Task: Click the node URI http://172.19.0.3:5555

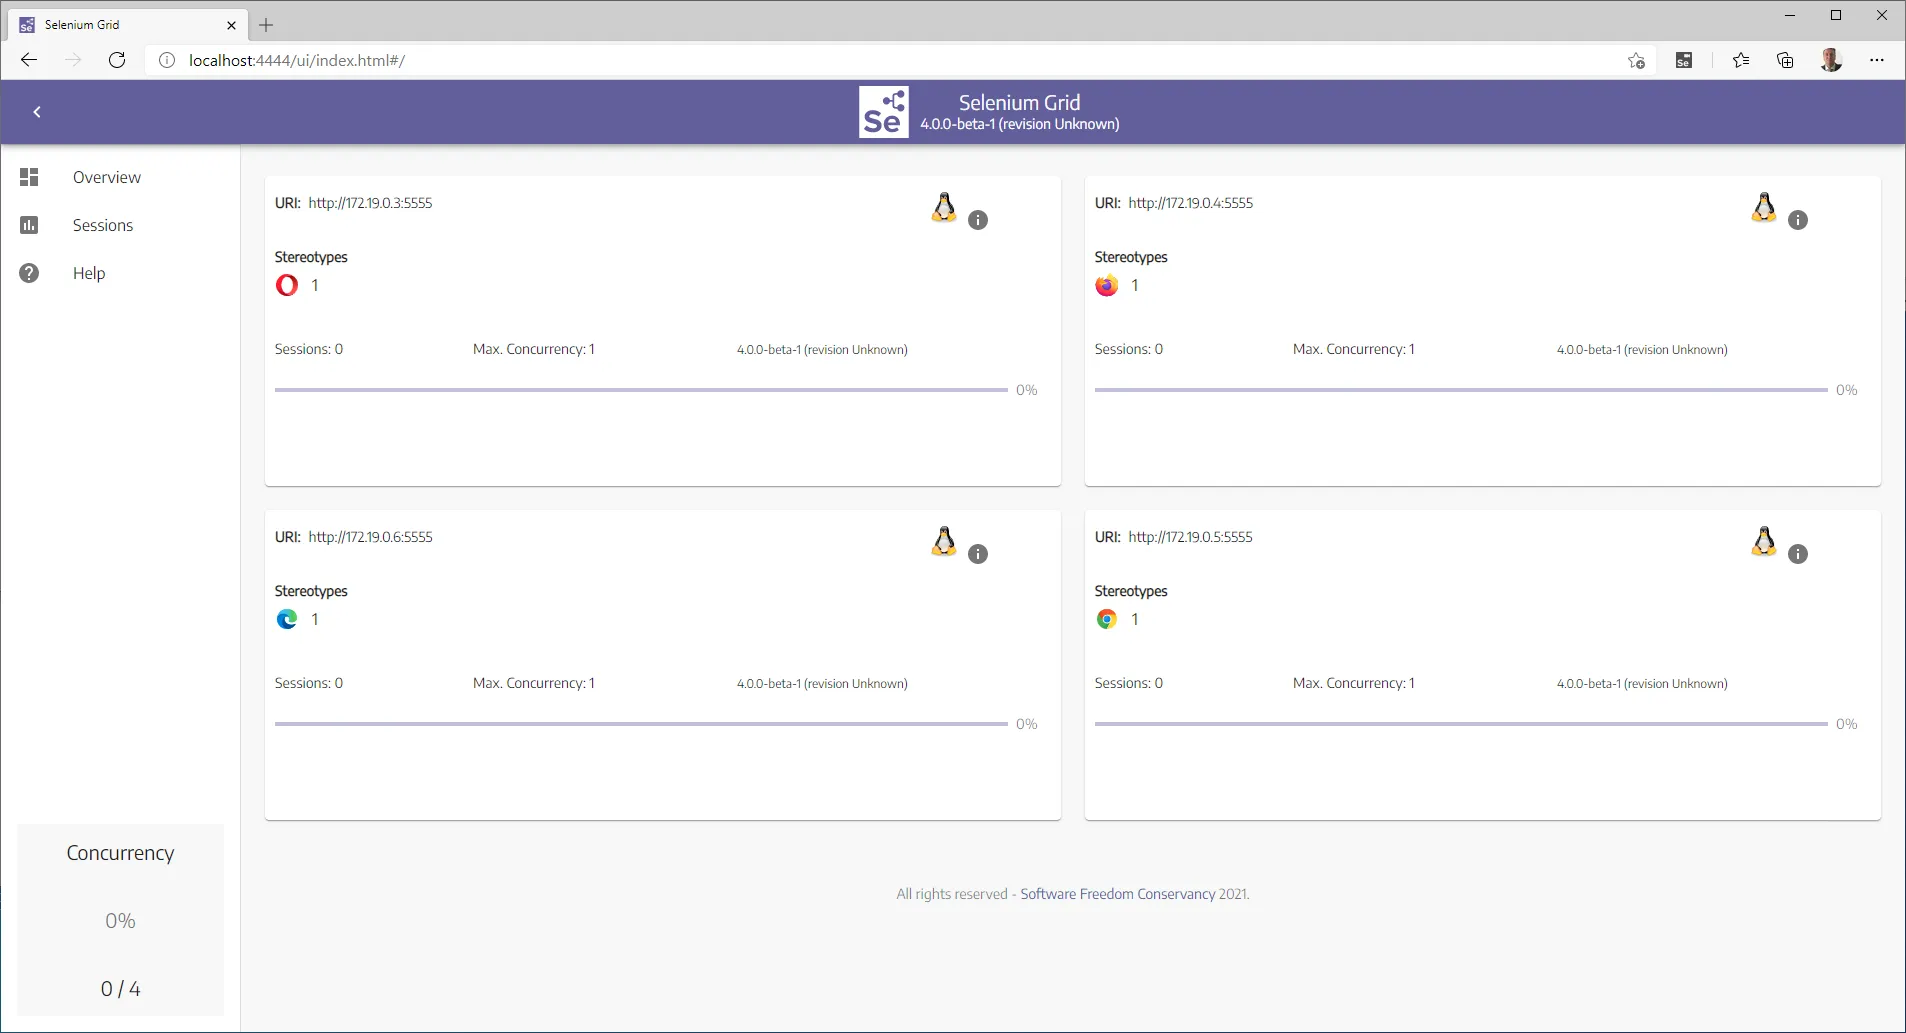Action: click(370, 203)
